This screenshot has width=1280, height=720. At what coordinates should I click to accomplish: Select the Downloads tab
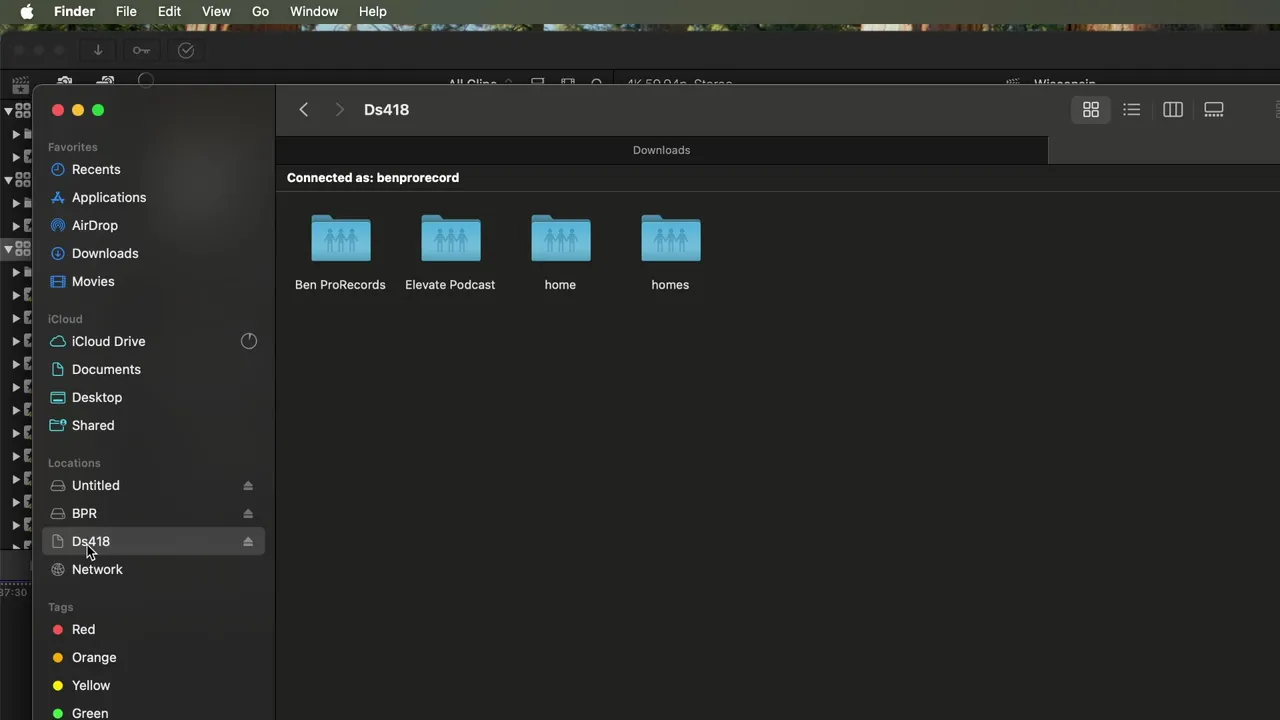661,150
